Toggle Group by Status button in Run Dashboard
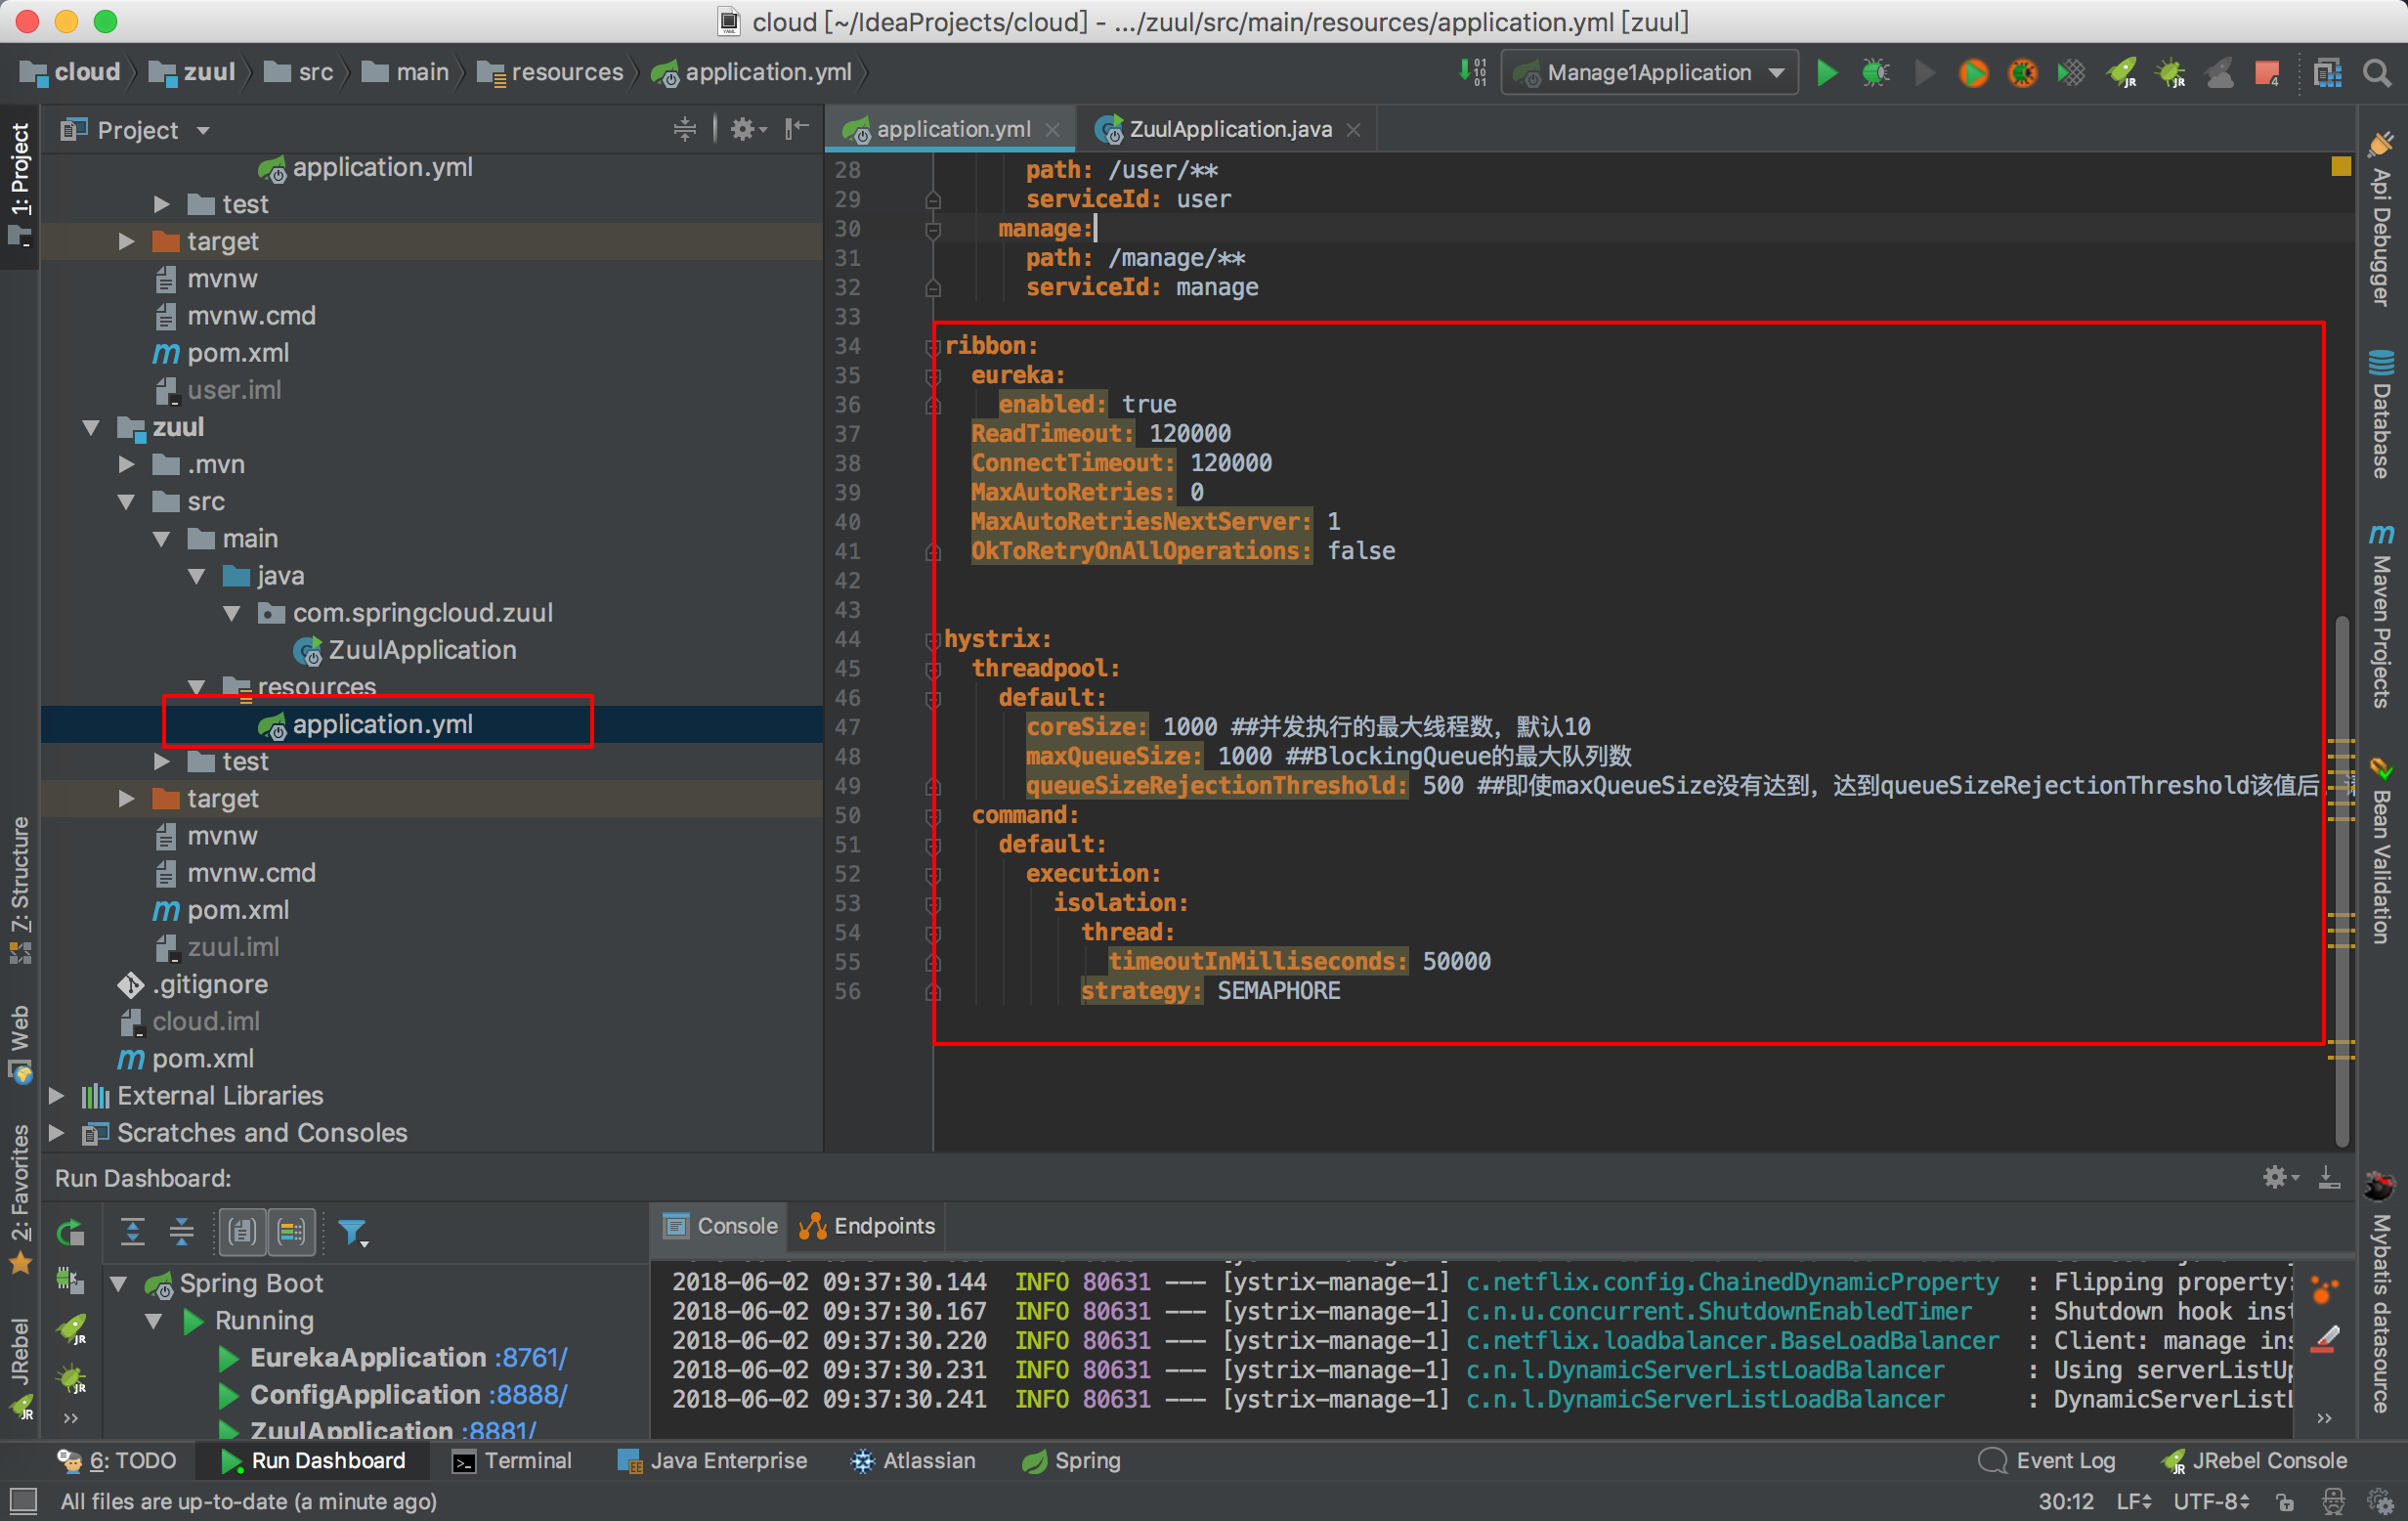 pyautogui.click(x=292, y=1232)
